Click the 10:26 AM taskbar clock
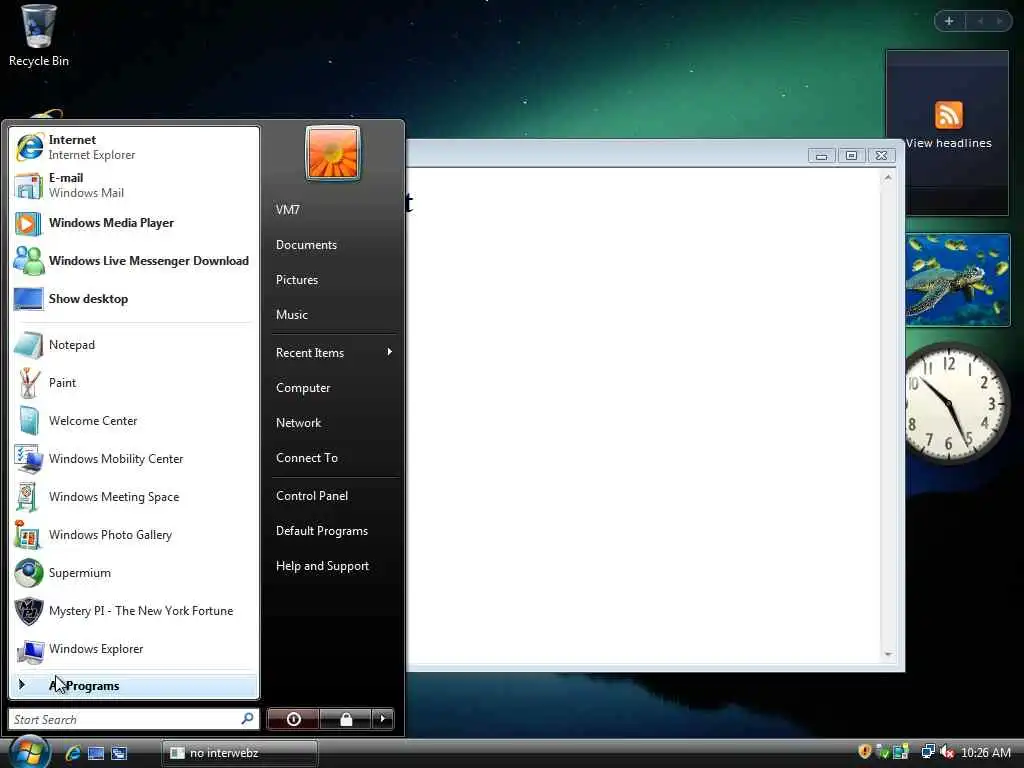1024x768 pixels. [985, 753]
